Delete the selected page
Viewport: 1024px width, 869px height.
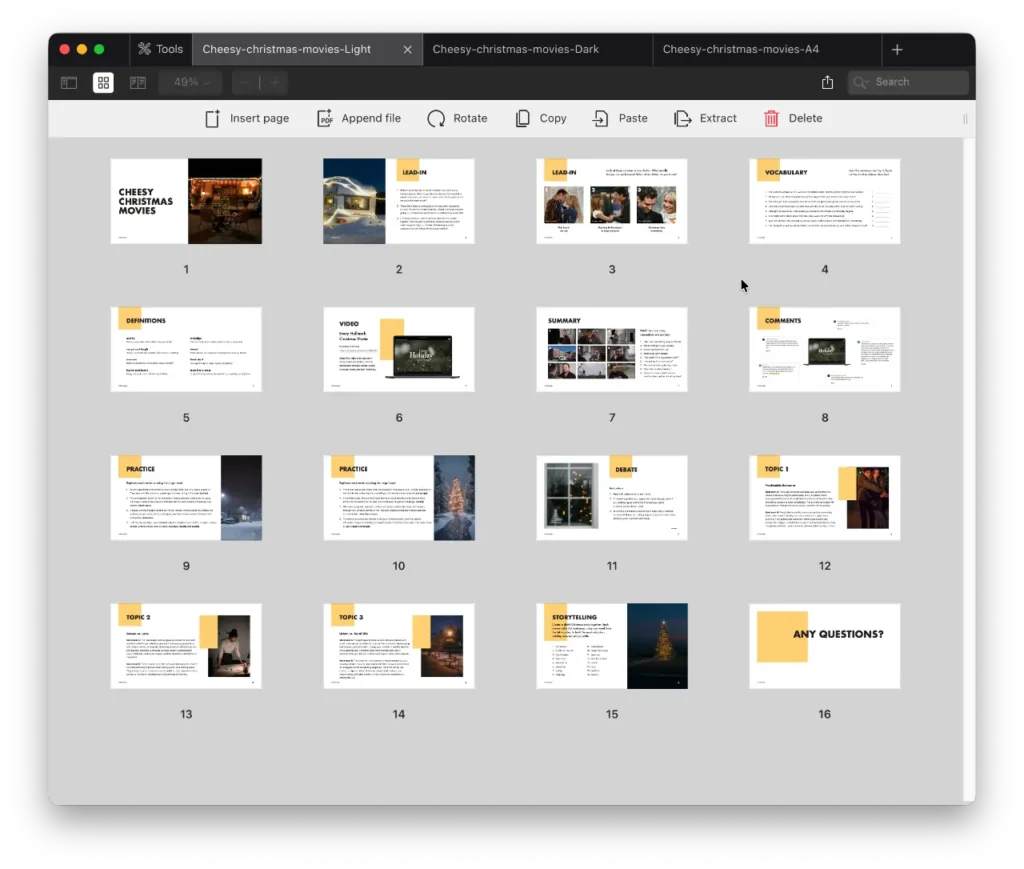point(793,118)
